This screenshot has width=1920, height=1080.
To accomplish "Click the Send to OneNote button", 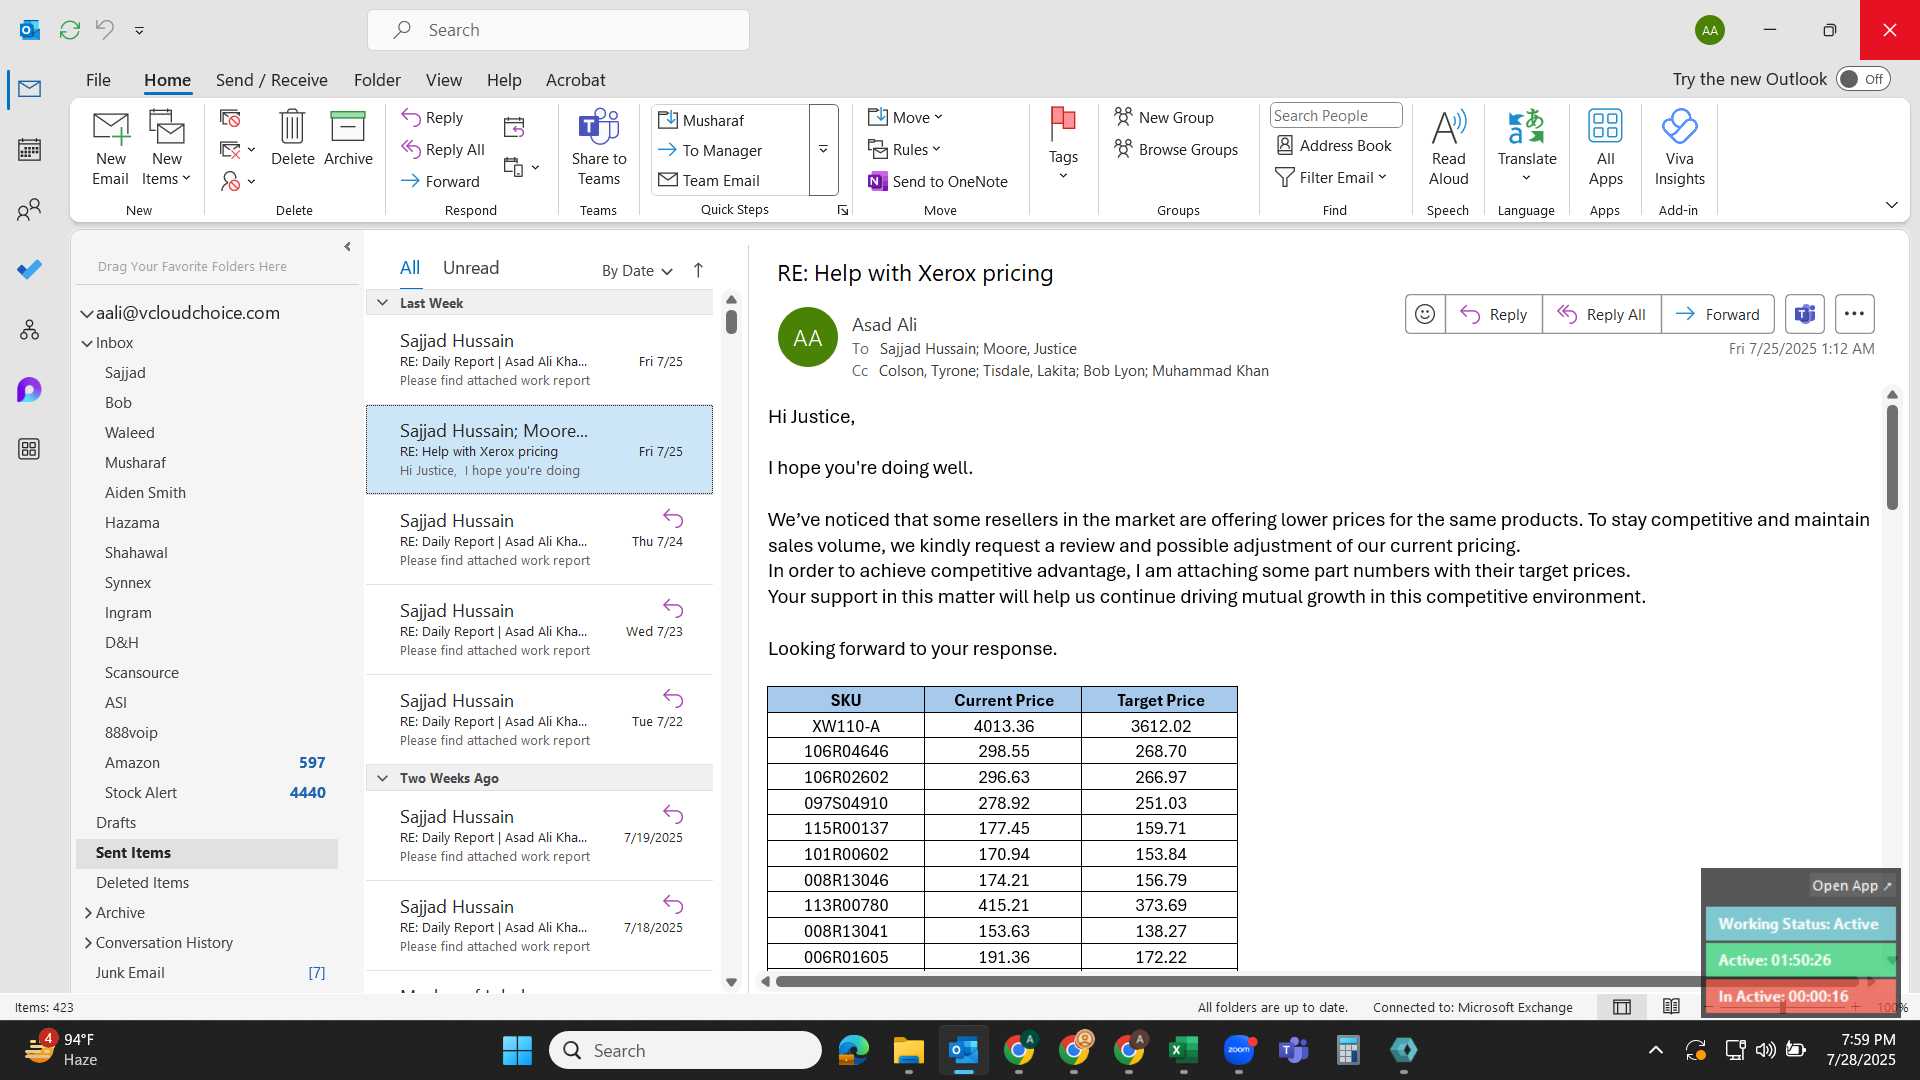I will (938, 181).
